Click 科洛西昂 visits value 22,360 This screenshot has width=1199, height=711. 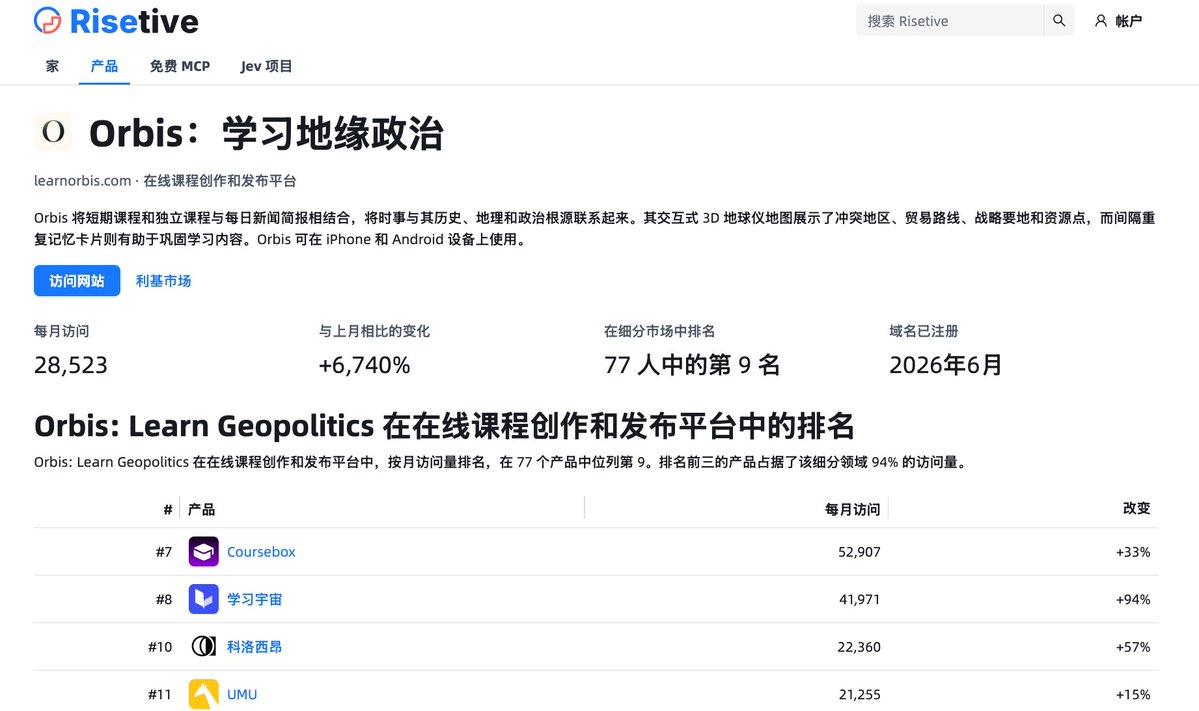[x=859, y=647]
